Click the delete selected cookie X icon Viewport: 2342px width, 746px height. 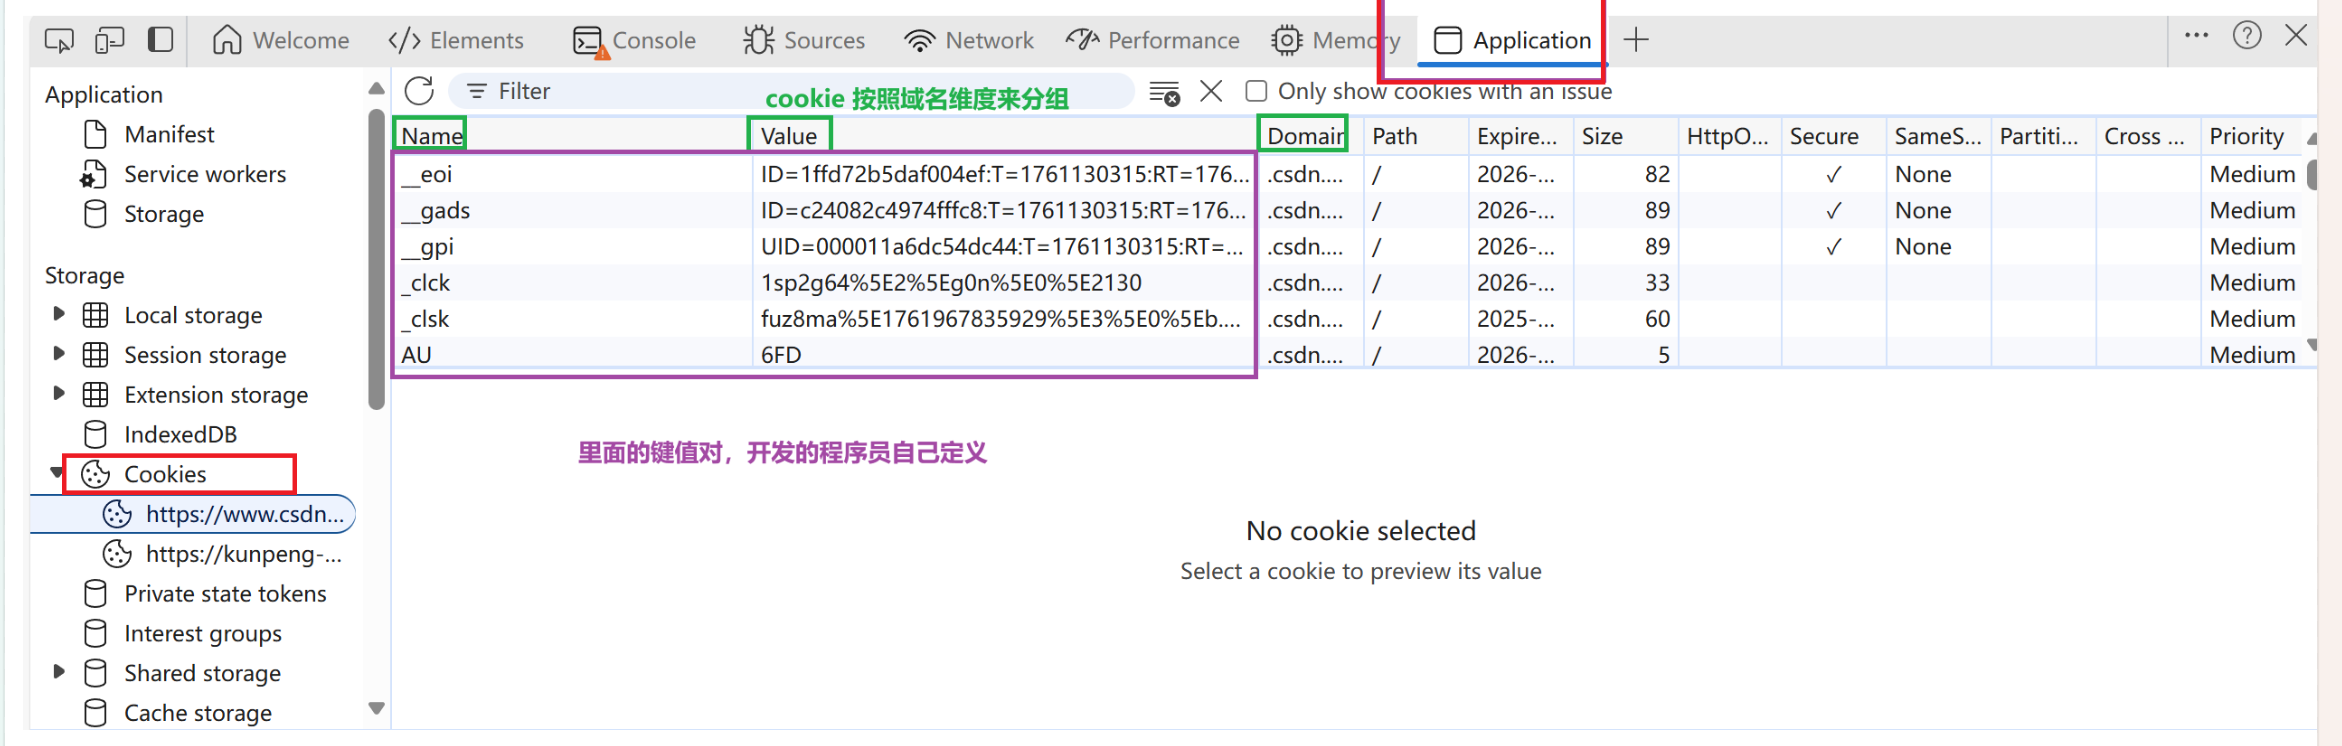pyautogui.click(x=1211, y=91)
